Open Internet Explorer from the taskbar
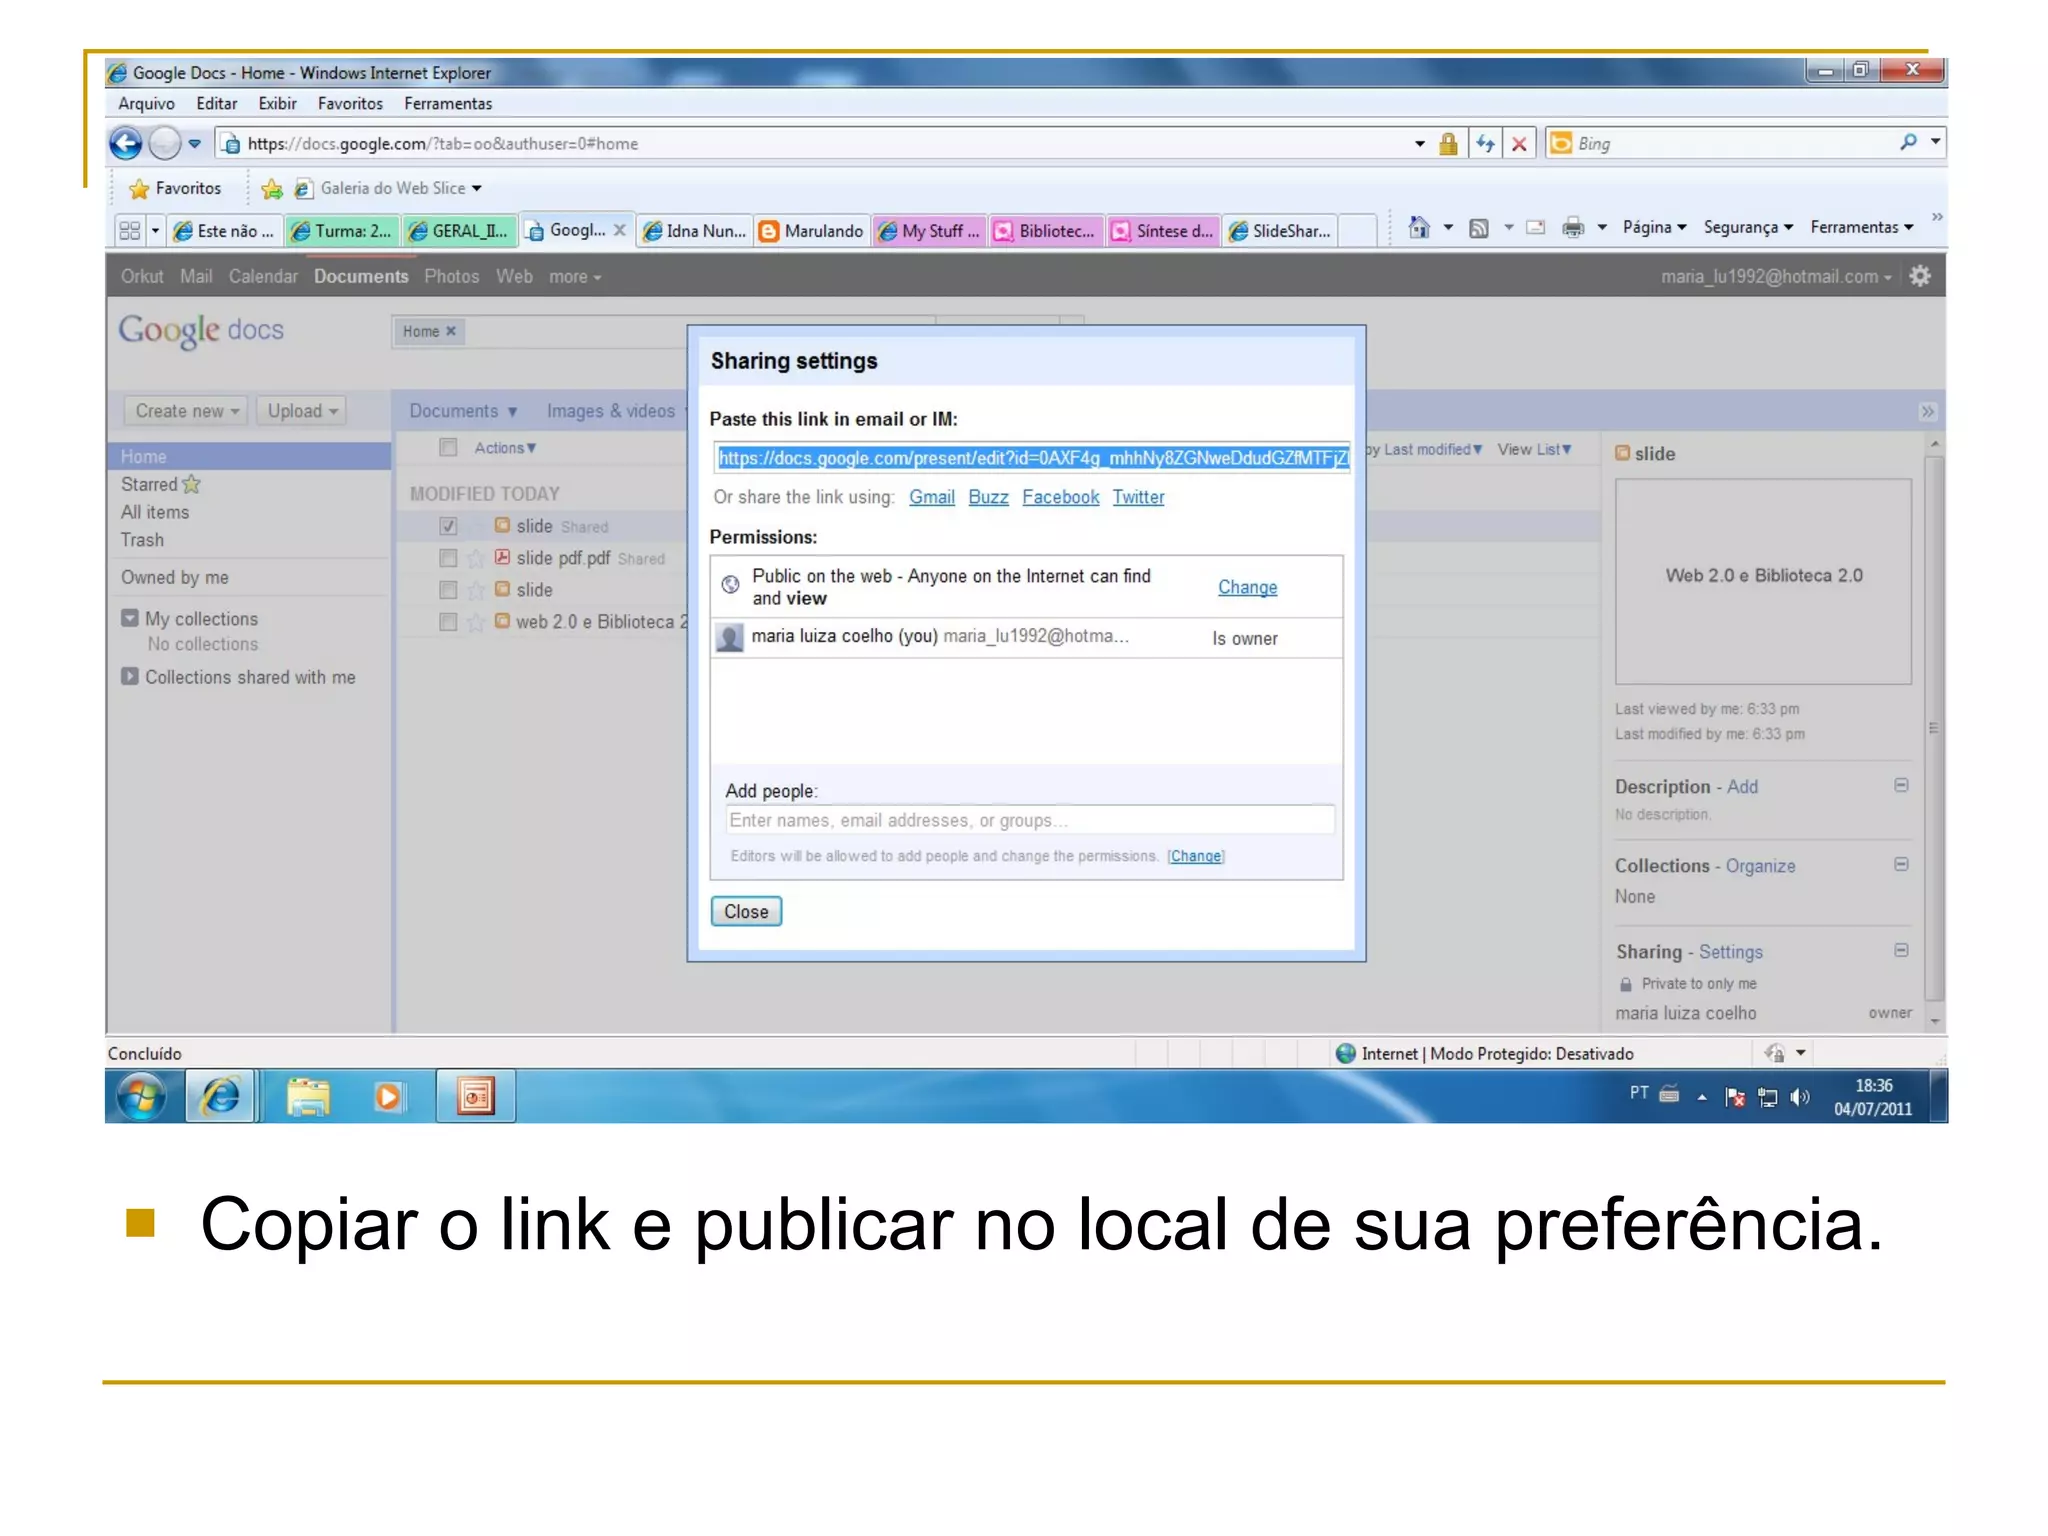This screenshot has height=1536, width=2048. click(222, 1097)
